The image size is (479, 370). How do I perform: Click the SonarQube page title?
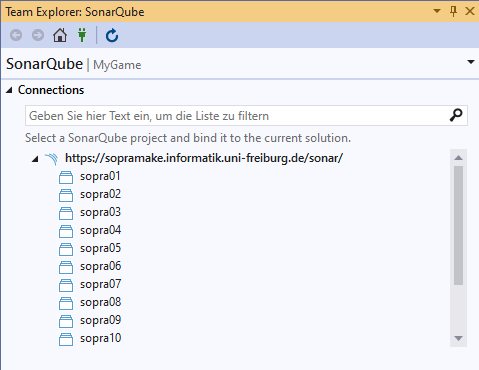tap(44, 64)
